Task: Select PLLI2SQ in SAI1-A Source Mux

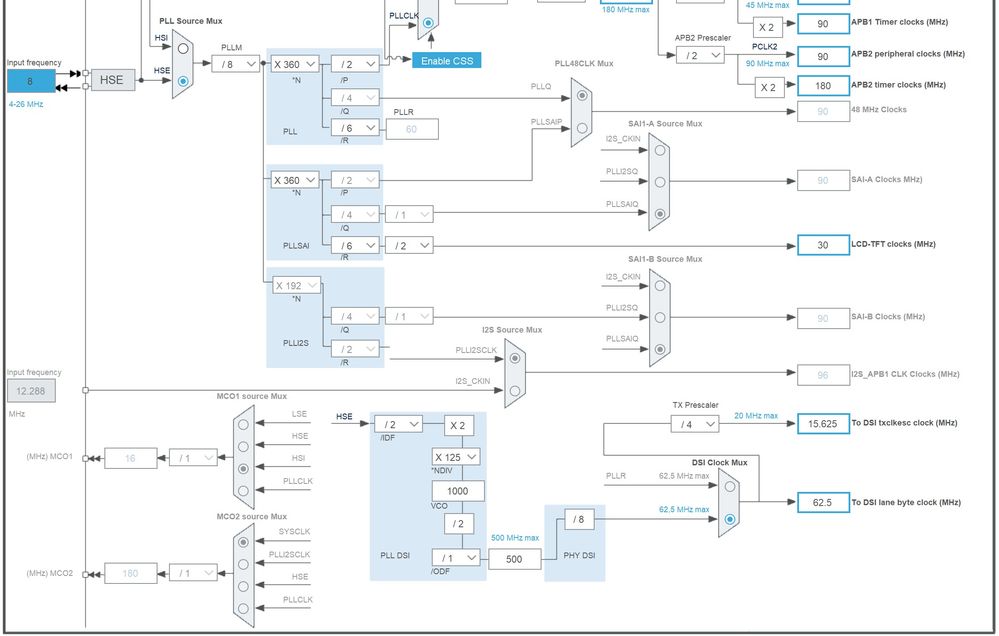Action: [660, 182]
